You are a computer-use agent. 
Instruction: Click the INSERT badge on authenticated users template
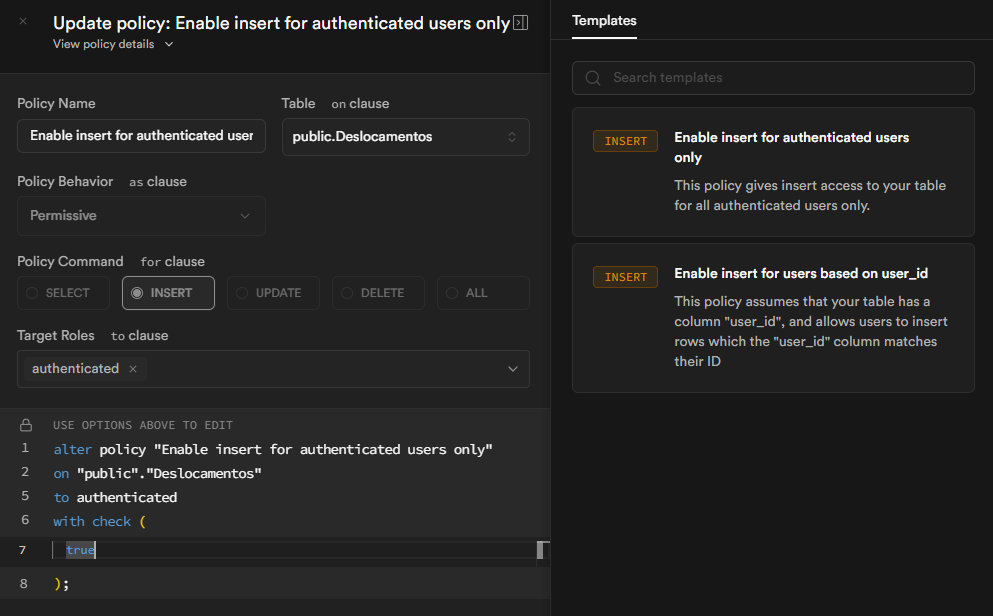tap(626, 141)
